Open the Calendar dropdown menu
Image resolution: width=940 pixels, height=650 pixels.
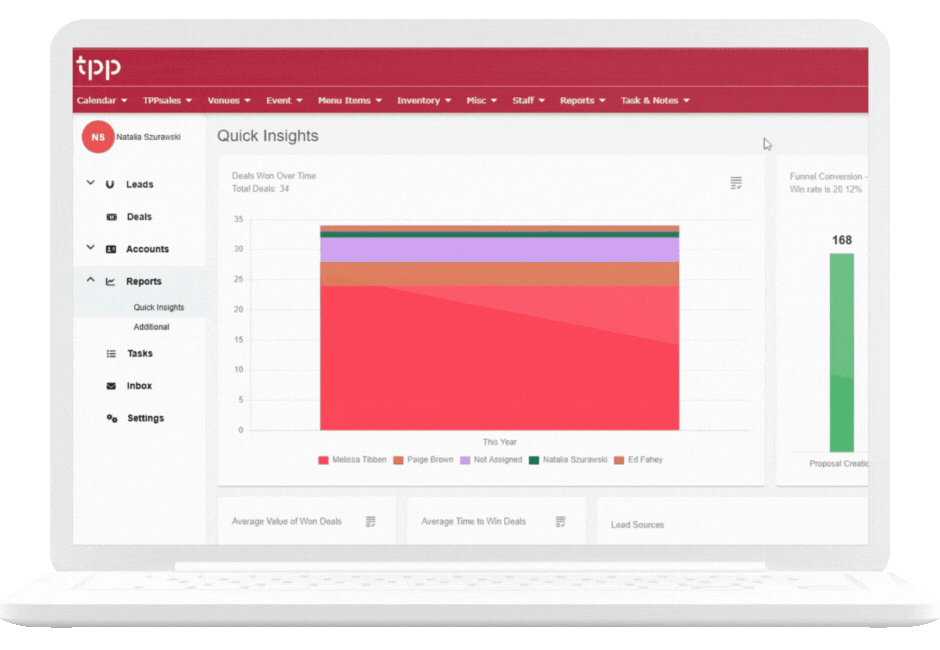click(x=102, y=101)
